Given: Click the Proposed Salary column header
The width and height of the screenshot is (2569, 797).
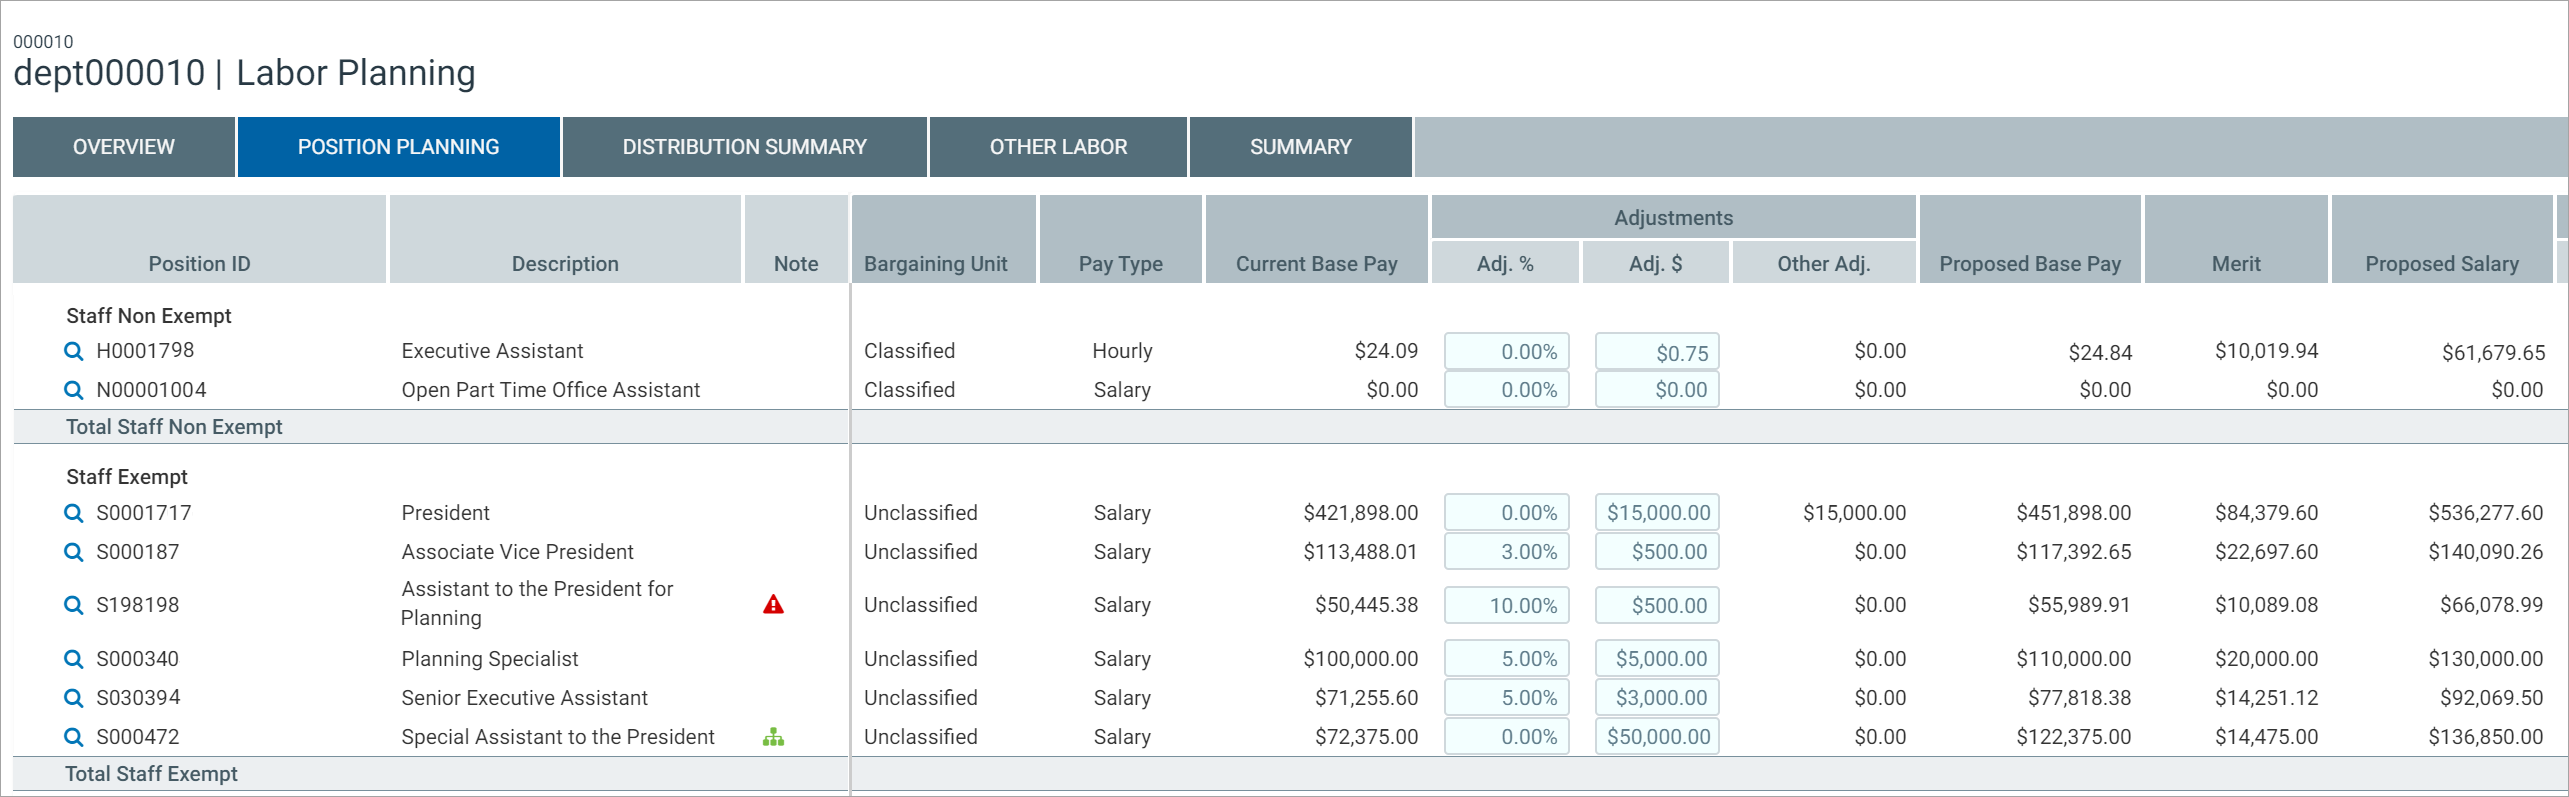Looking at the screenshot, I should pos(2441,264).
